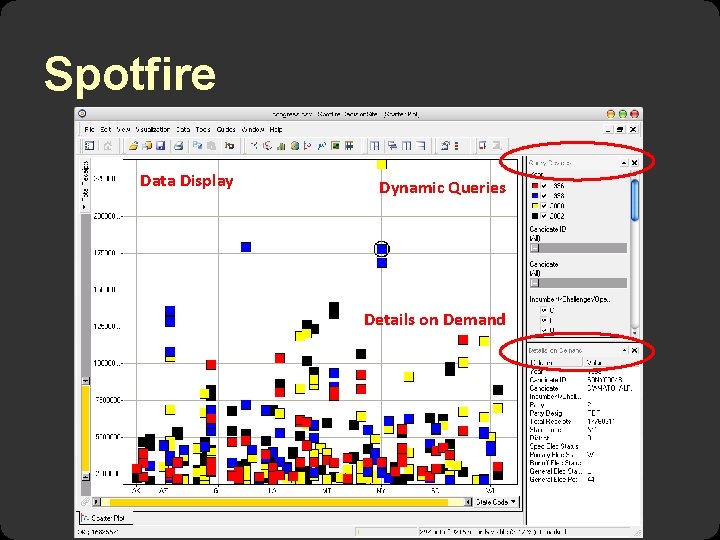Click the second folder icon in toolbar
Screen dimensions: 720x540
coord(147,146)
